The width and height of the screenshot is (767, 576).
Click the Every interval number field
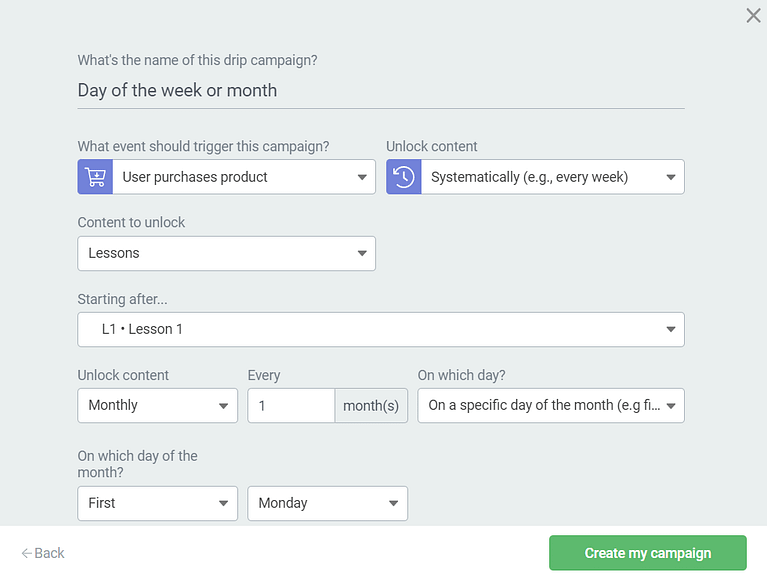tap(290, 405)
